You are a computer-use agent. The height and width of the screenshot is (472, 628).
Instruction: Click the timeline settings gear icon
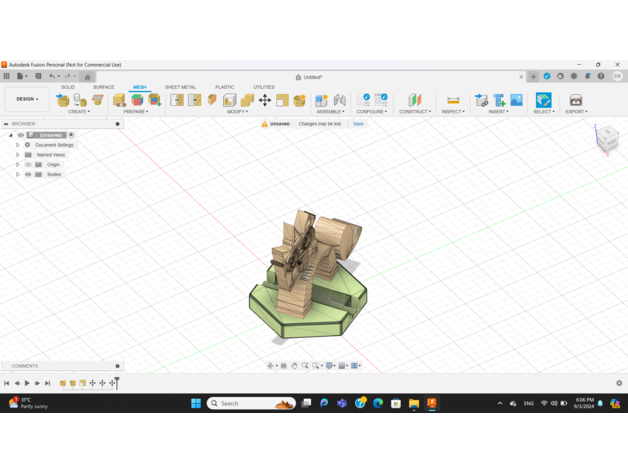coord(619,383)
